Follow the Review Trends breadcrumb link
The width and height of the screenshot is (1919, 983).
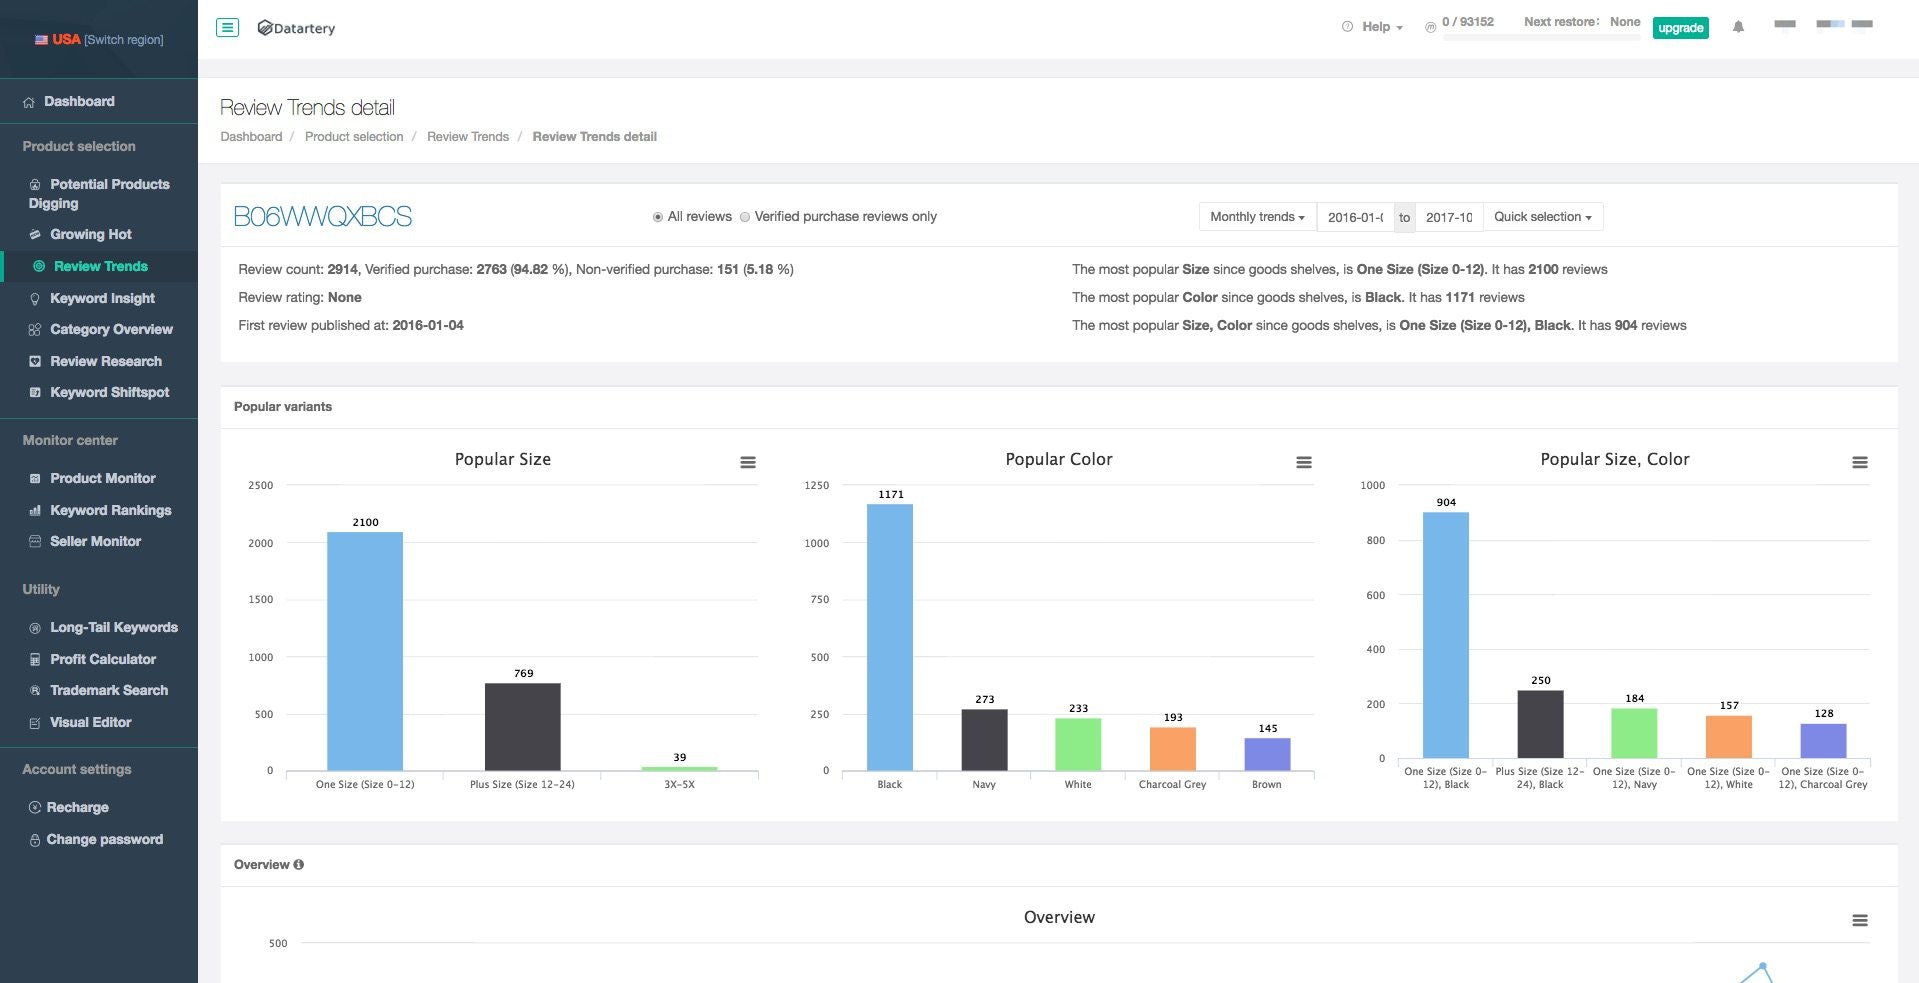click(x=468, y=137)
